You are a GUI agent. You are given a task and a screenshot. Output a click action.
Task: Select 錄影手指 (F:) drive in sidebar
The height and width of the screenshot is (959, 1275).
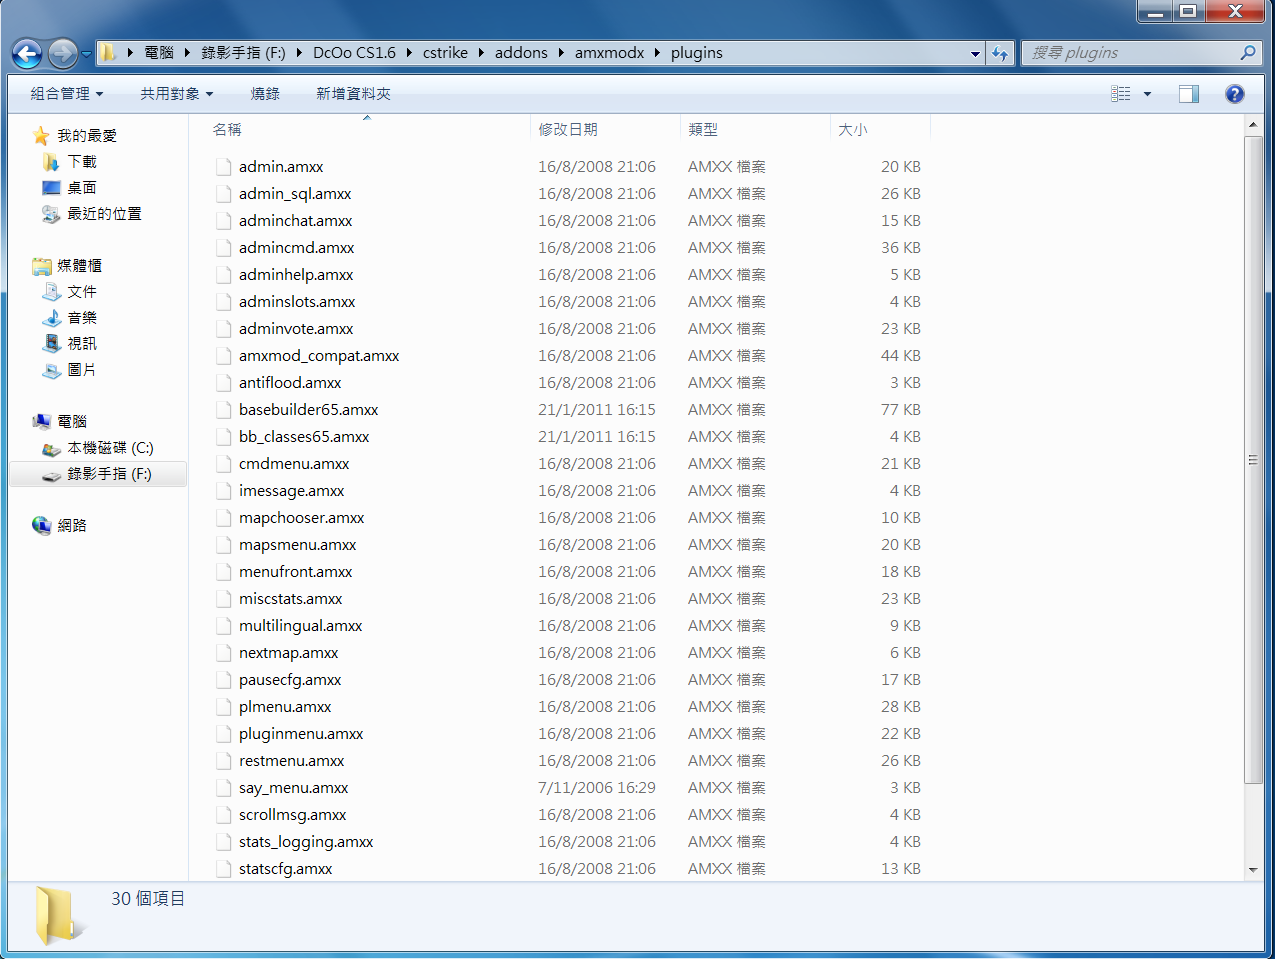[x=98, y=474]
